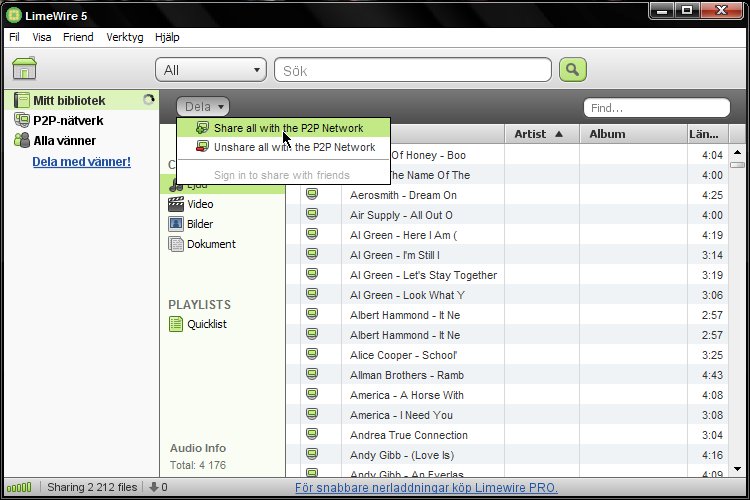750x500 pixels.
Task: Click the song list scroll down arrow
Action: (737, 469)
